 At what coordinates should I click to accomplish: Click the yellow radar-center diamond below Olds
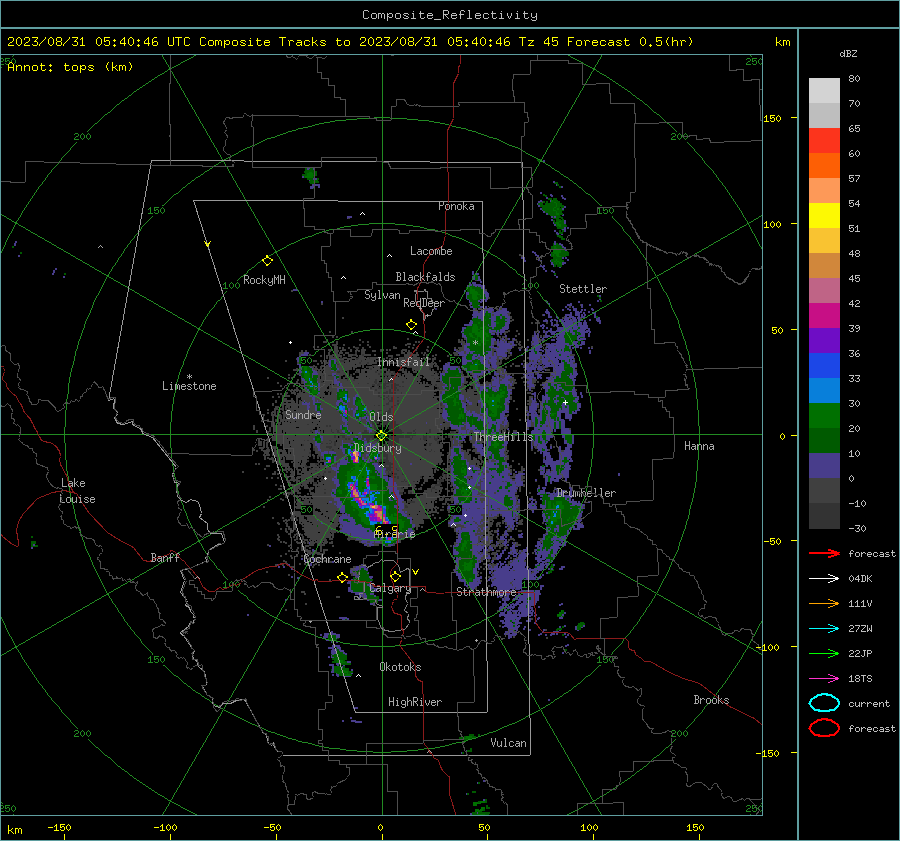coord(381,435)
